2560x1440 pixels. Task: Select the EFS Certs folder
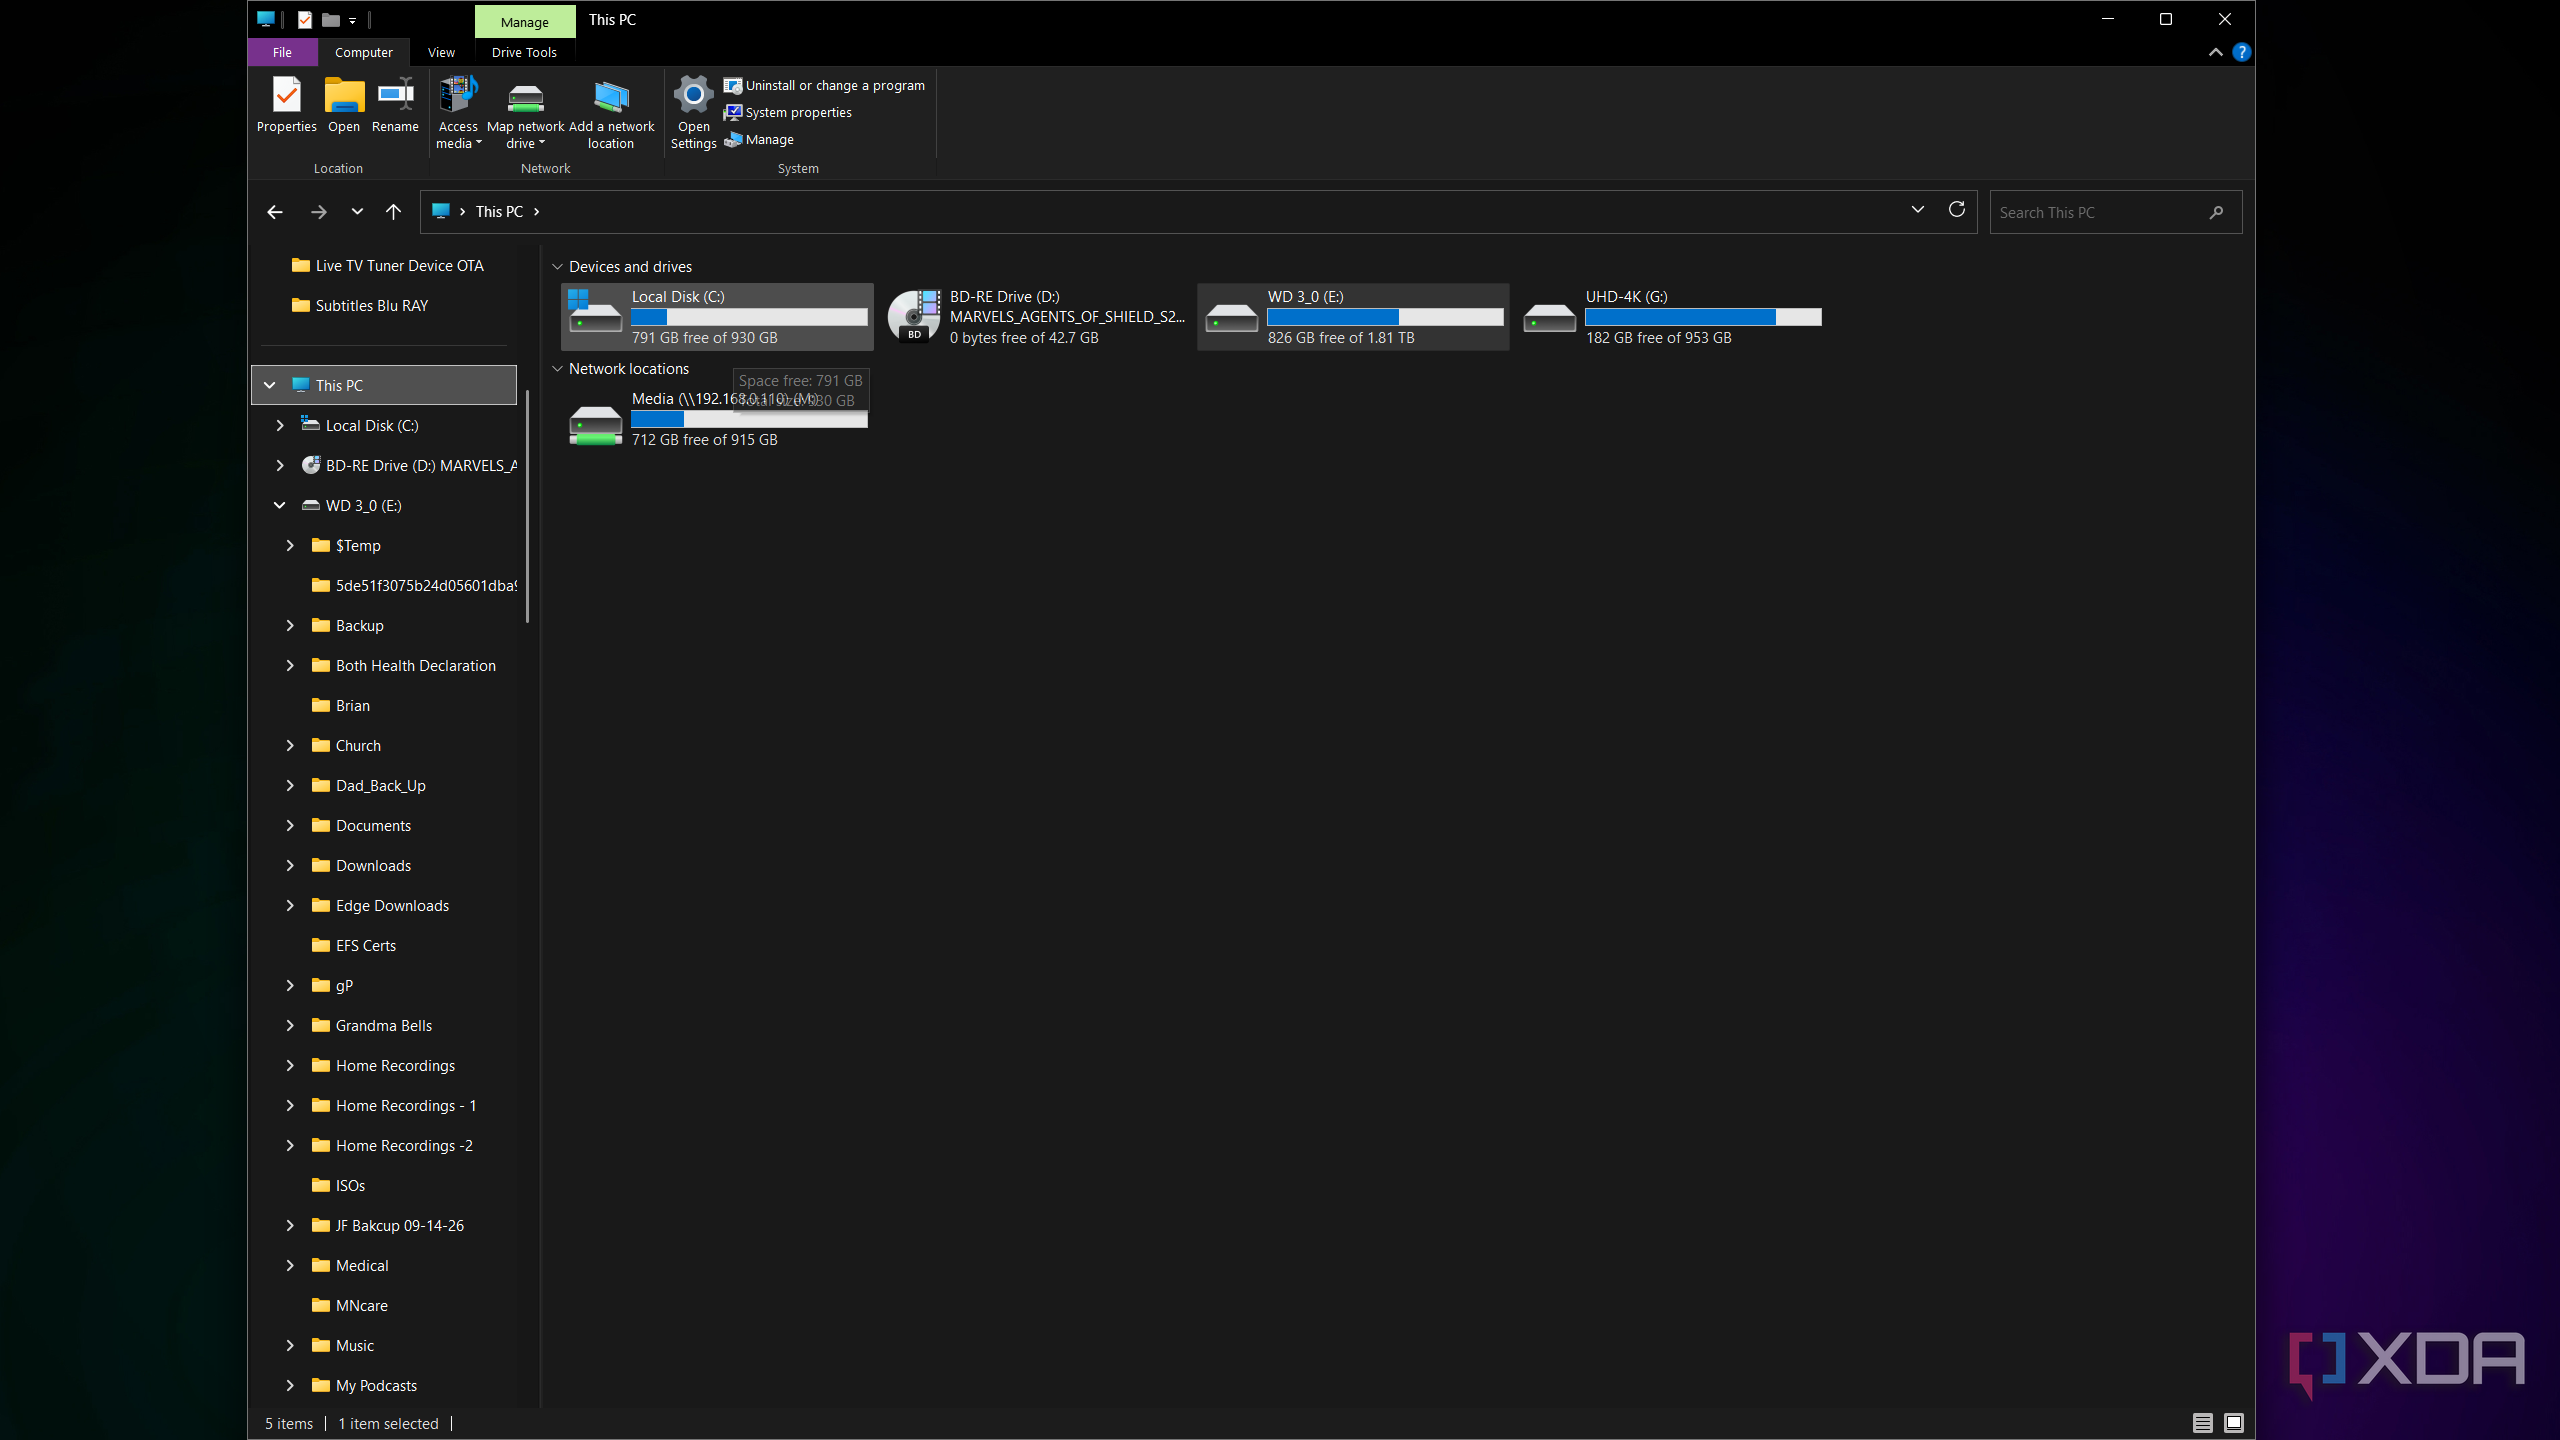coord(353,945)
